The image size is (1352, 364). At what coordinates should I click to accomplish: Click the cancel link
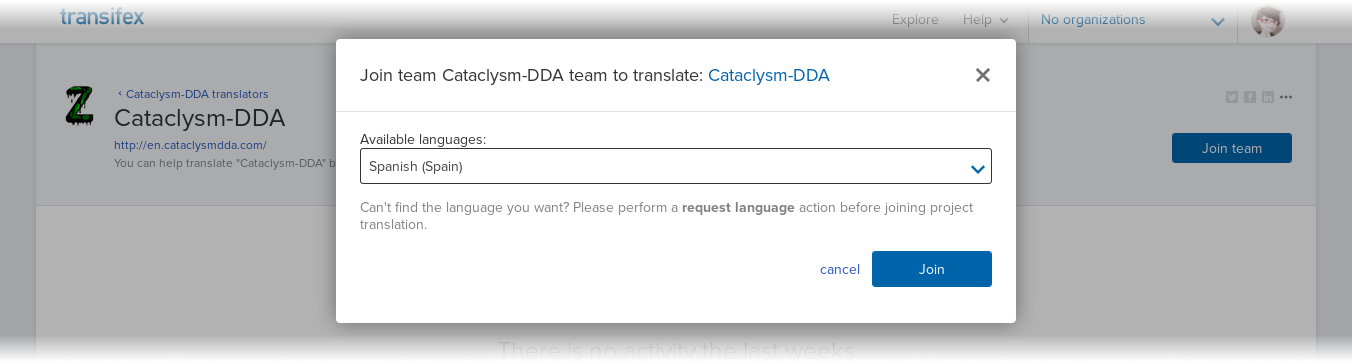[840, 269]
